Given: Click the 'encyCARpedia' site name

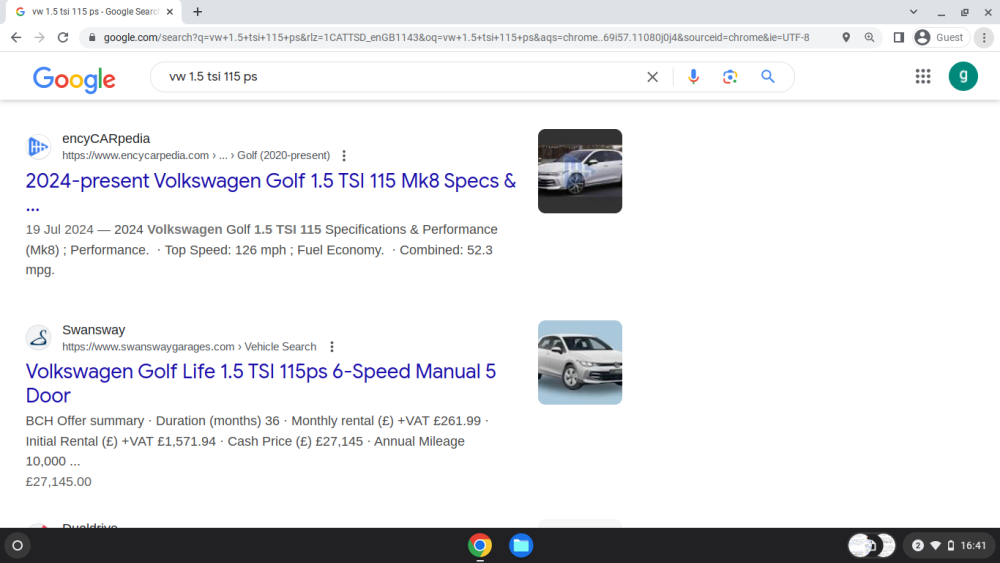Looking at the screenshot, I should pos(106,138).
